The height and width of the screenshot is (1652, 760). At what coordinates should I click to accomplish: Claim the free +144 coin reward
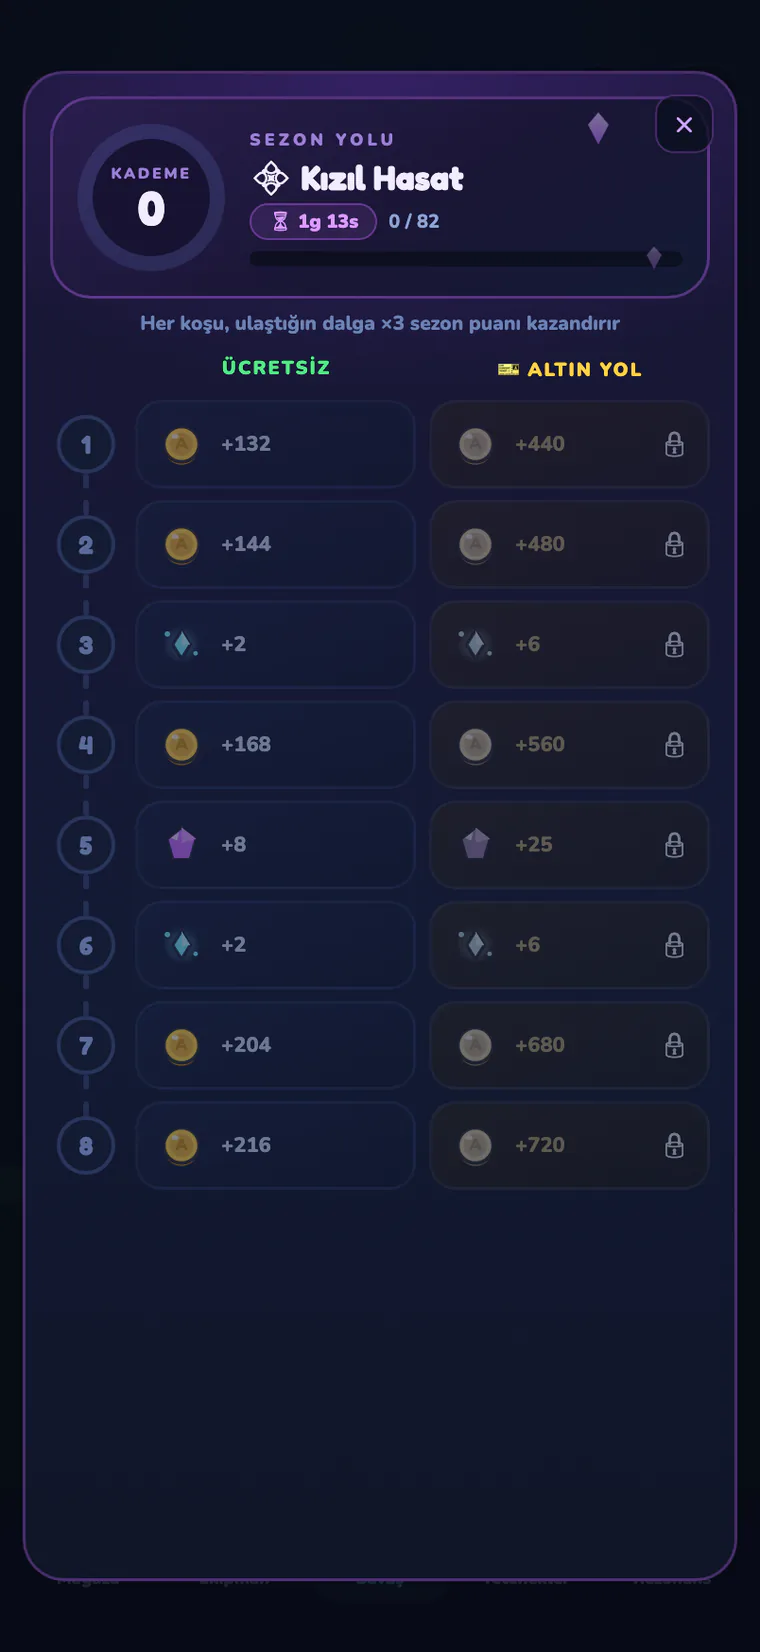pyautogui.click(x=275, y=544)
